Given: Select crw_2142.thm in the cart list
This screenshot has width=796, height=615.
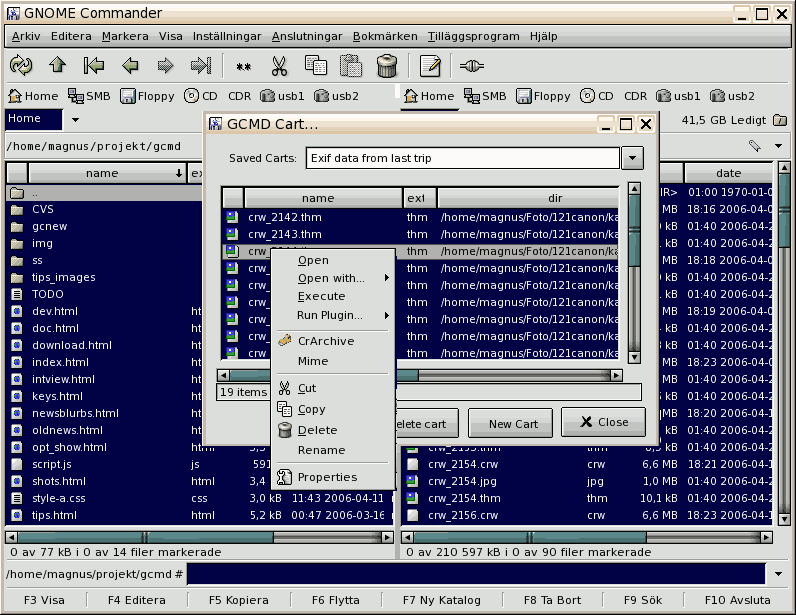Looking at the screenshot, I should click(x=420, y=217).
